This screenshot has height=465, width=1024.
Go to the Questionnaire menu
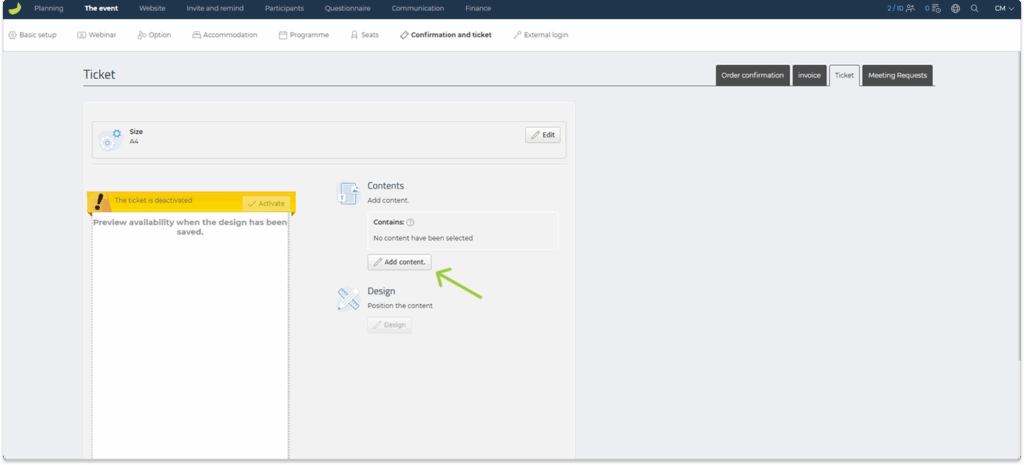click(x=347, y=8)
